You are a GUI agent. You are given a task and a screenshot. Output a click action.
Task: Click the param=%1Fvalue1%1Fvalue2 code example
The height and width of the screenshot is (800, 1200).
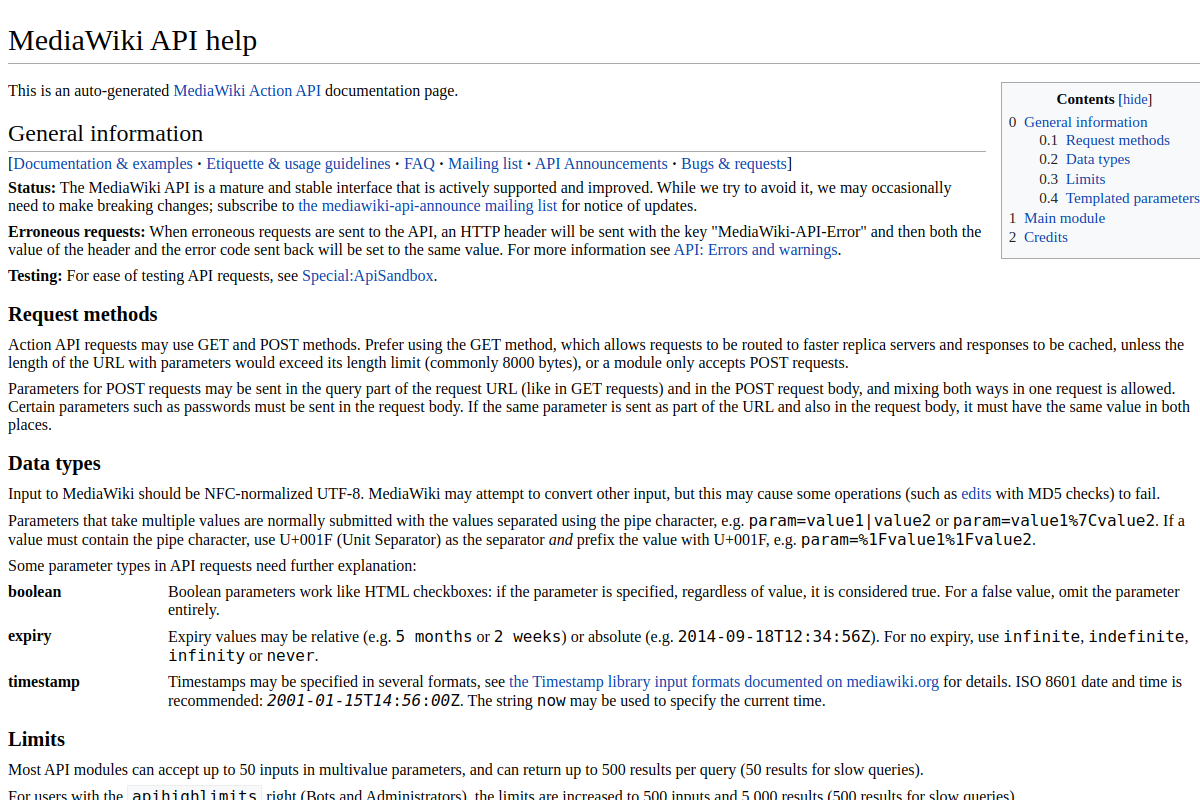point(917,539)
